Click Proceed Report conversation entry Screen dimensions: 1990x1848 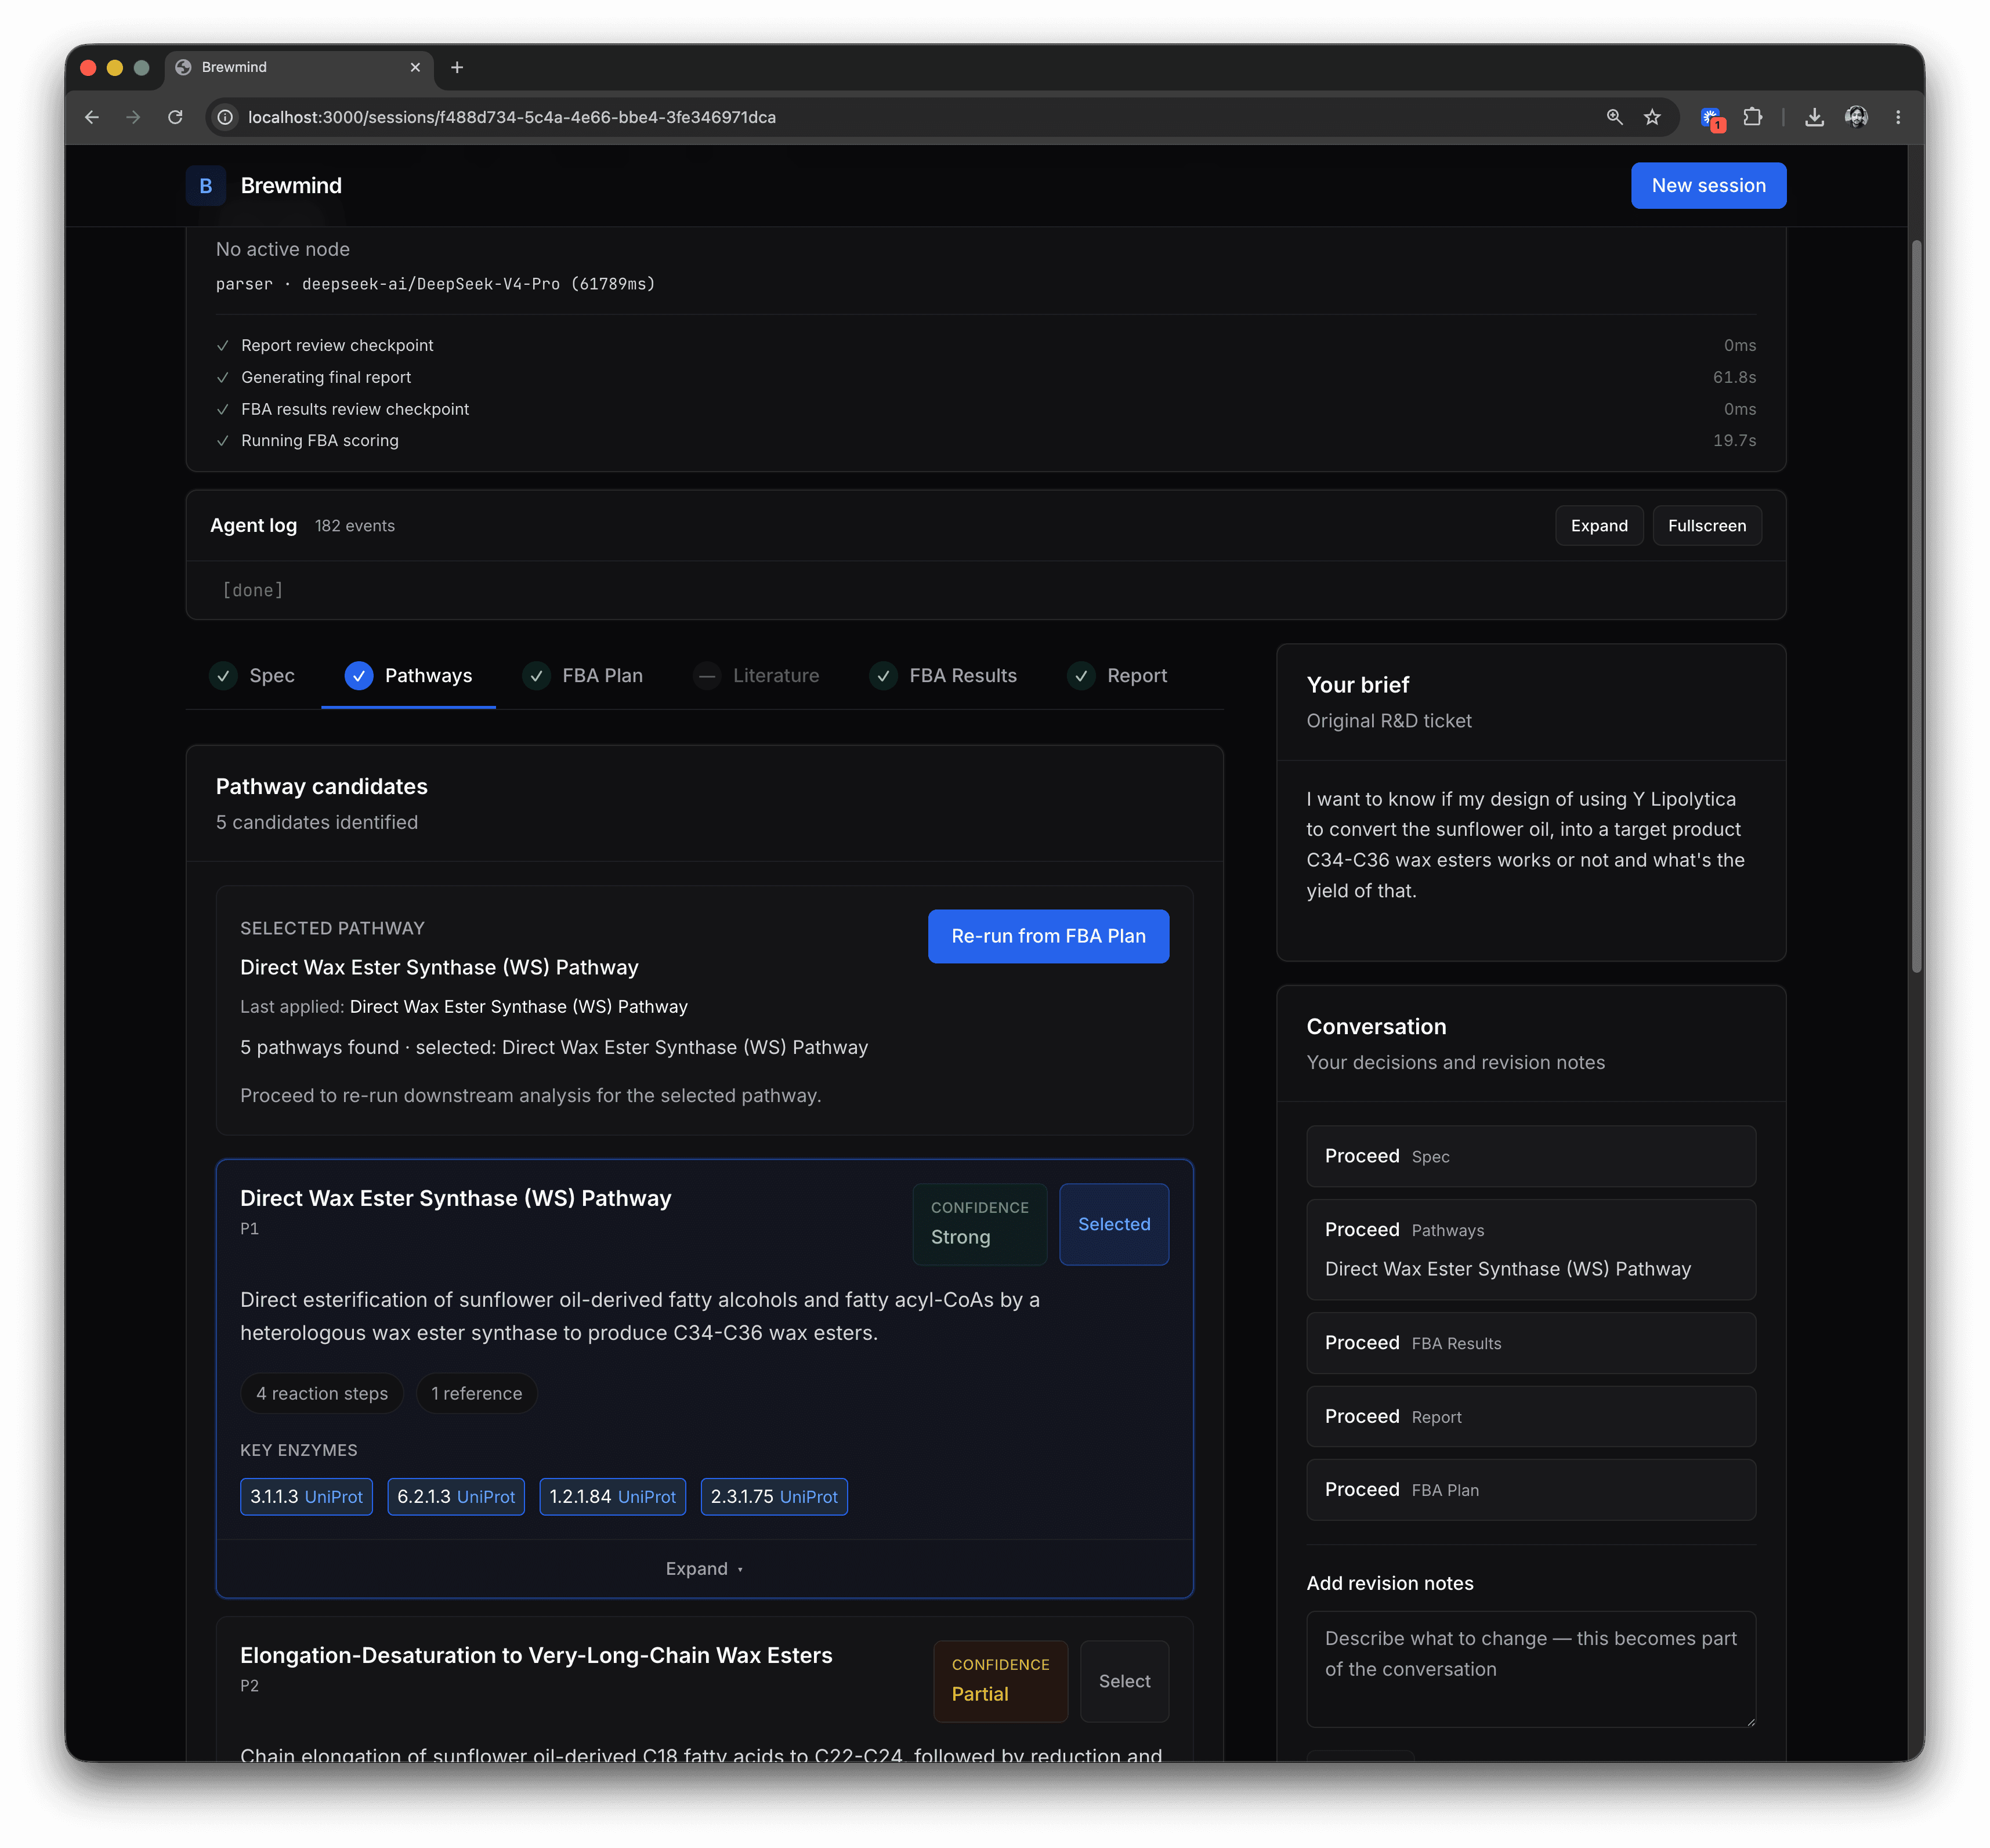(1530, 1416)
